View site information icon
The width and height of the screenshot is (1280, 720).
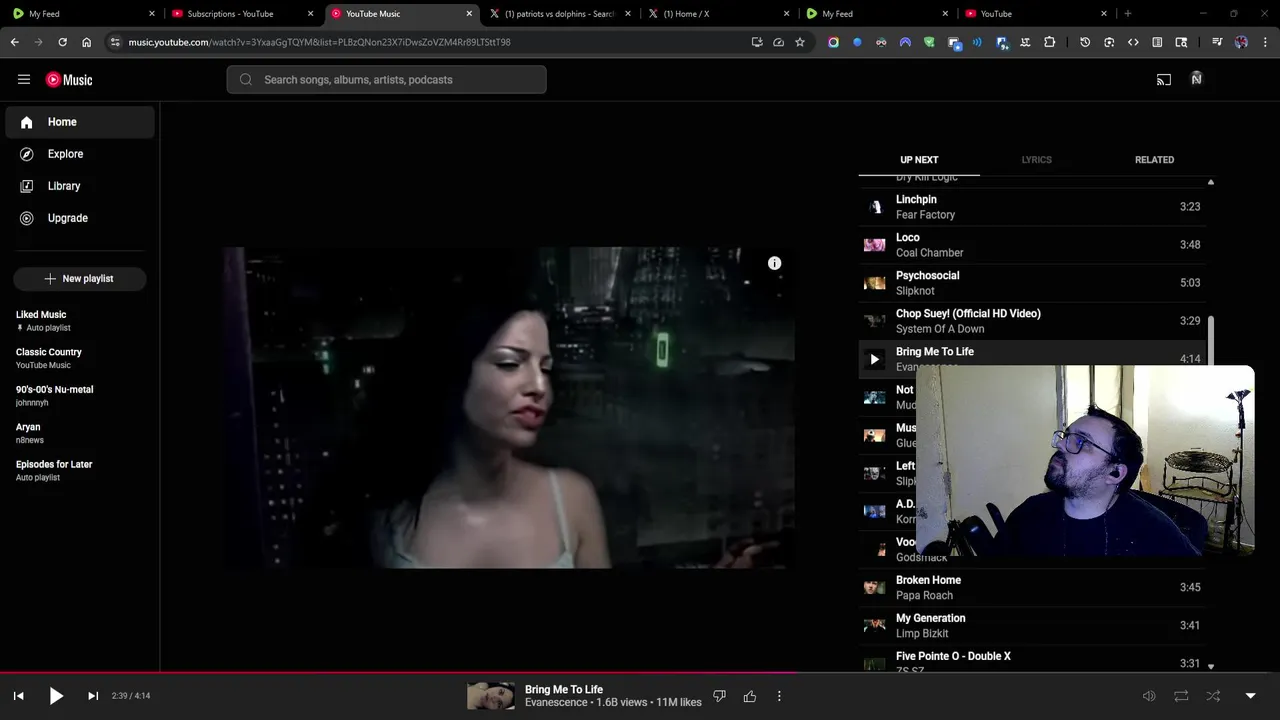tap(115, 42)
